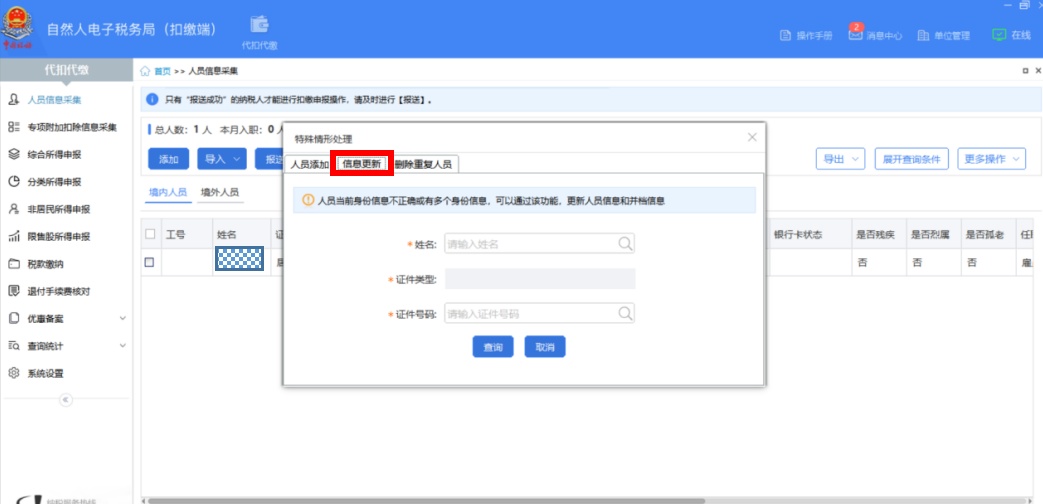Click the 在线 online status indicator
This screenshot has height=504, width=1043.
pos(1011,35)
